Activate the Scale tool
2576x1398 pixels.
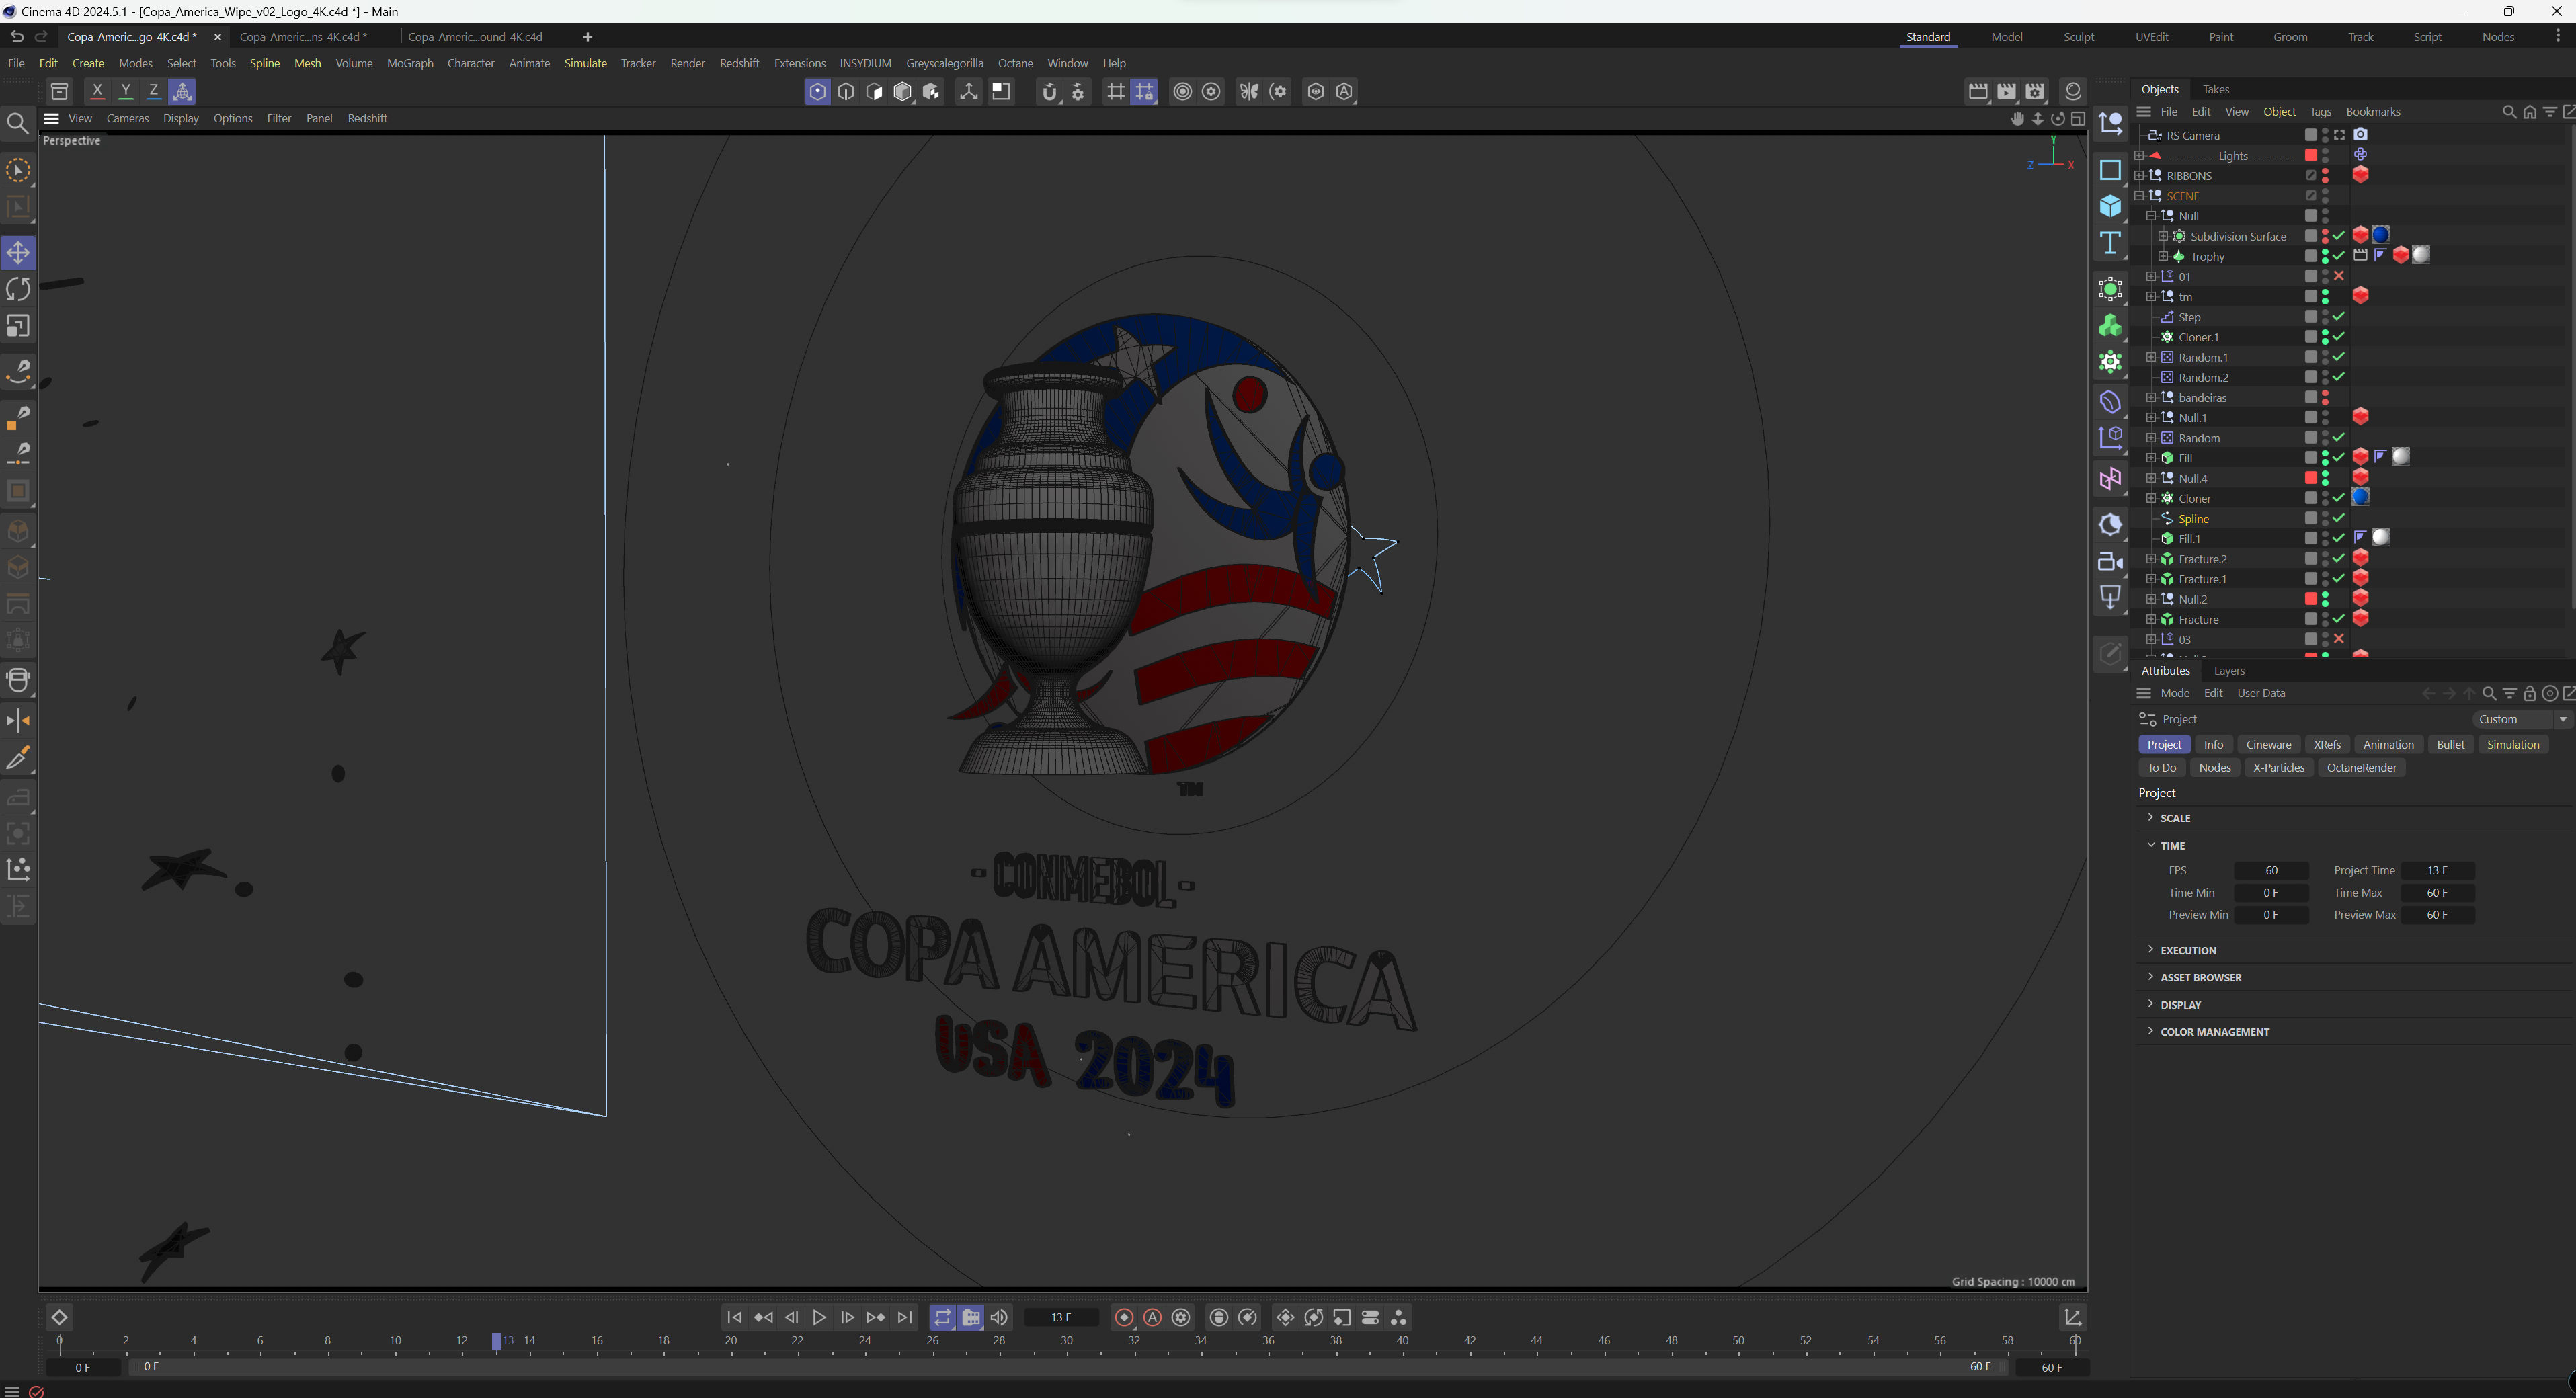[18, 326]
